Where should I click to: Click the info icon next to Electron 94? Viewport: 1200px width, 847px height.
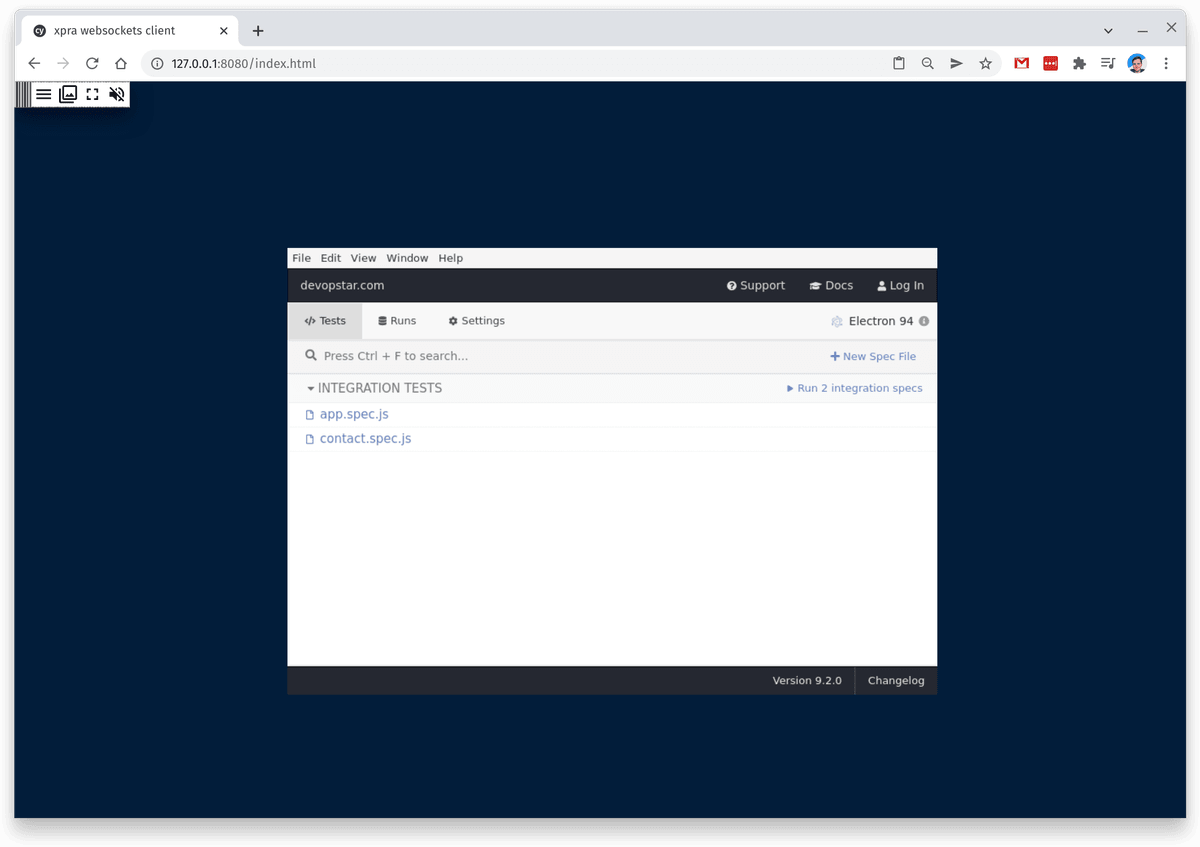(922, 321)
